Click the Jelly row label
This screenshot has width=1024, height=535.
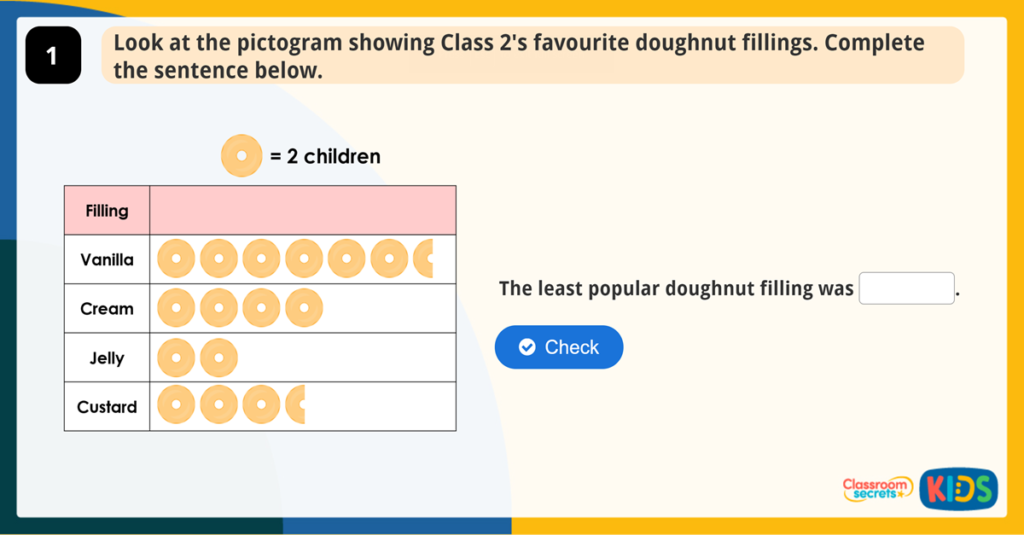[x=107, y=358]
